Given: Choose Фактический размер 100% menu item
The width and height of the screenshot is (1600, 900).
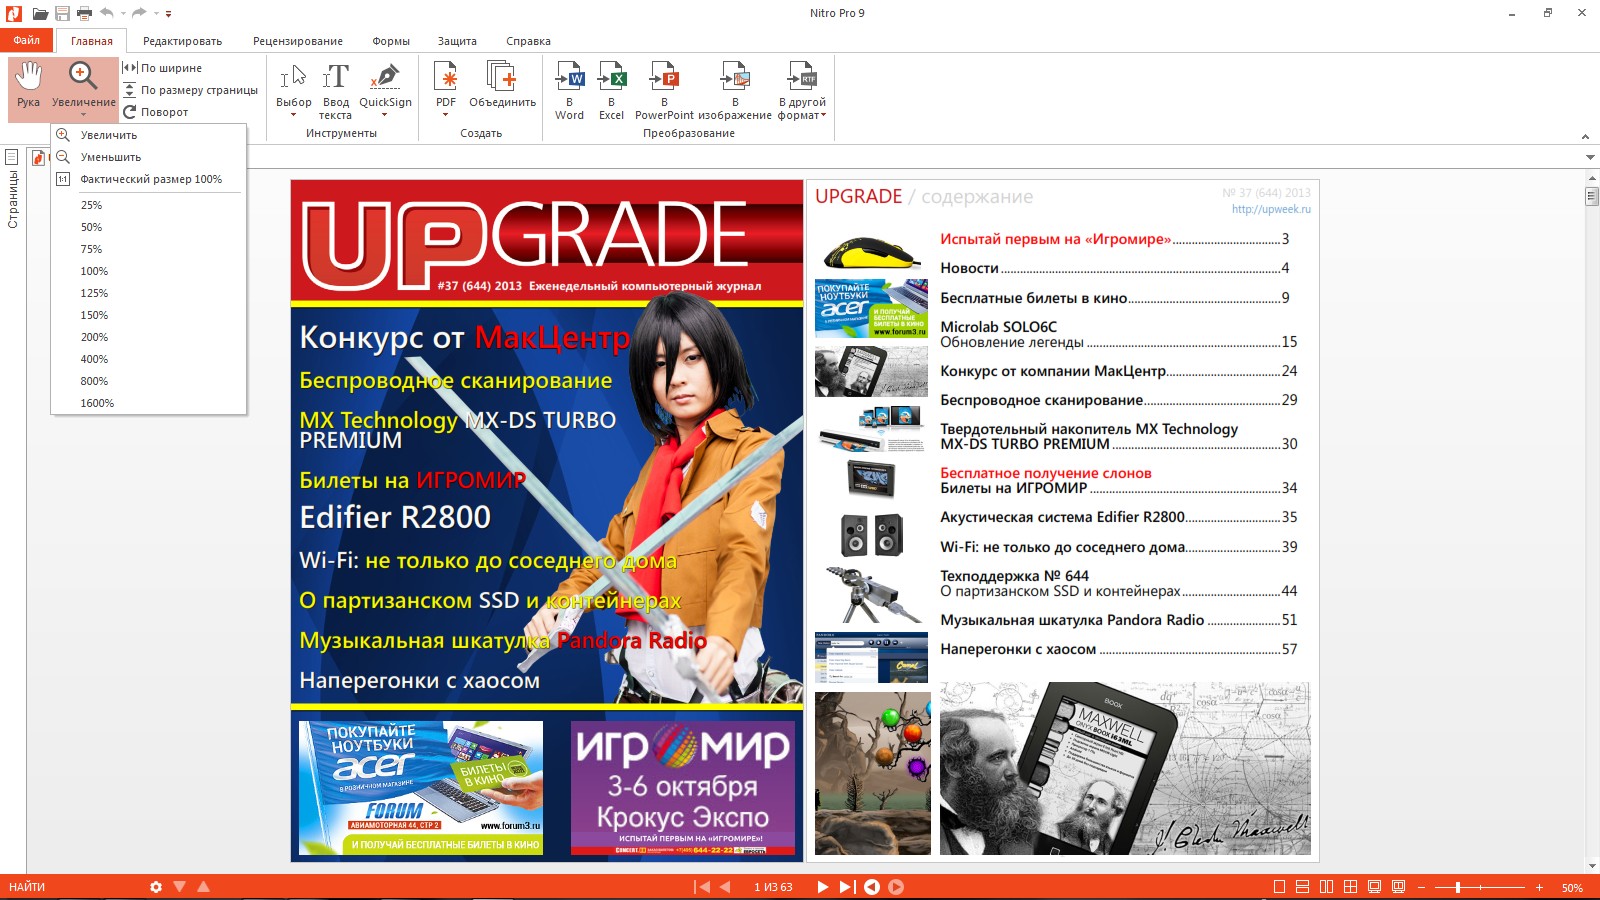Looking at the screenshot, I should [149, 179].
